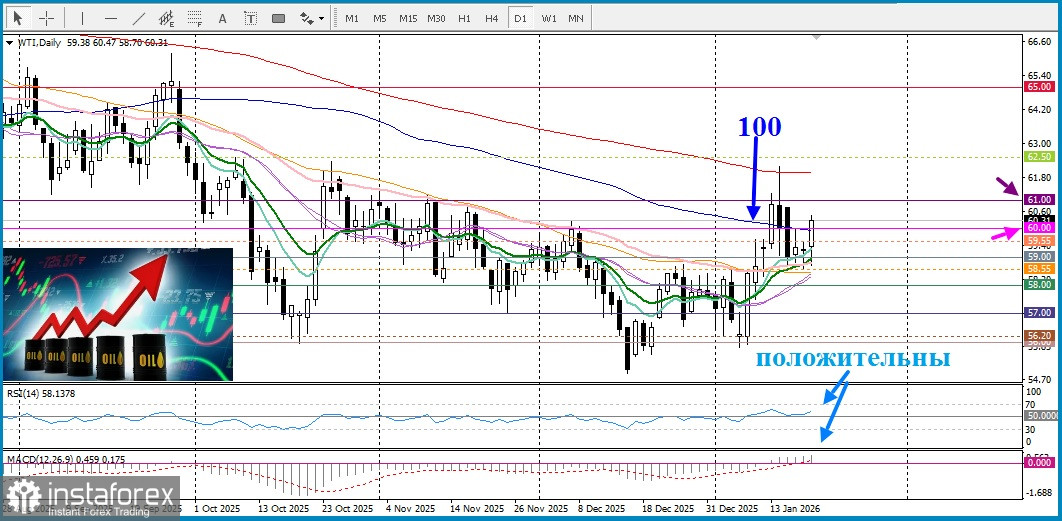Select the trendline drawing tool

[139, 18]
